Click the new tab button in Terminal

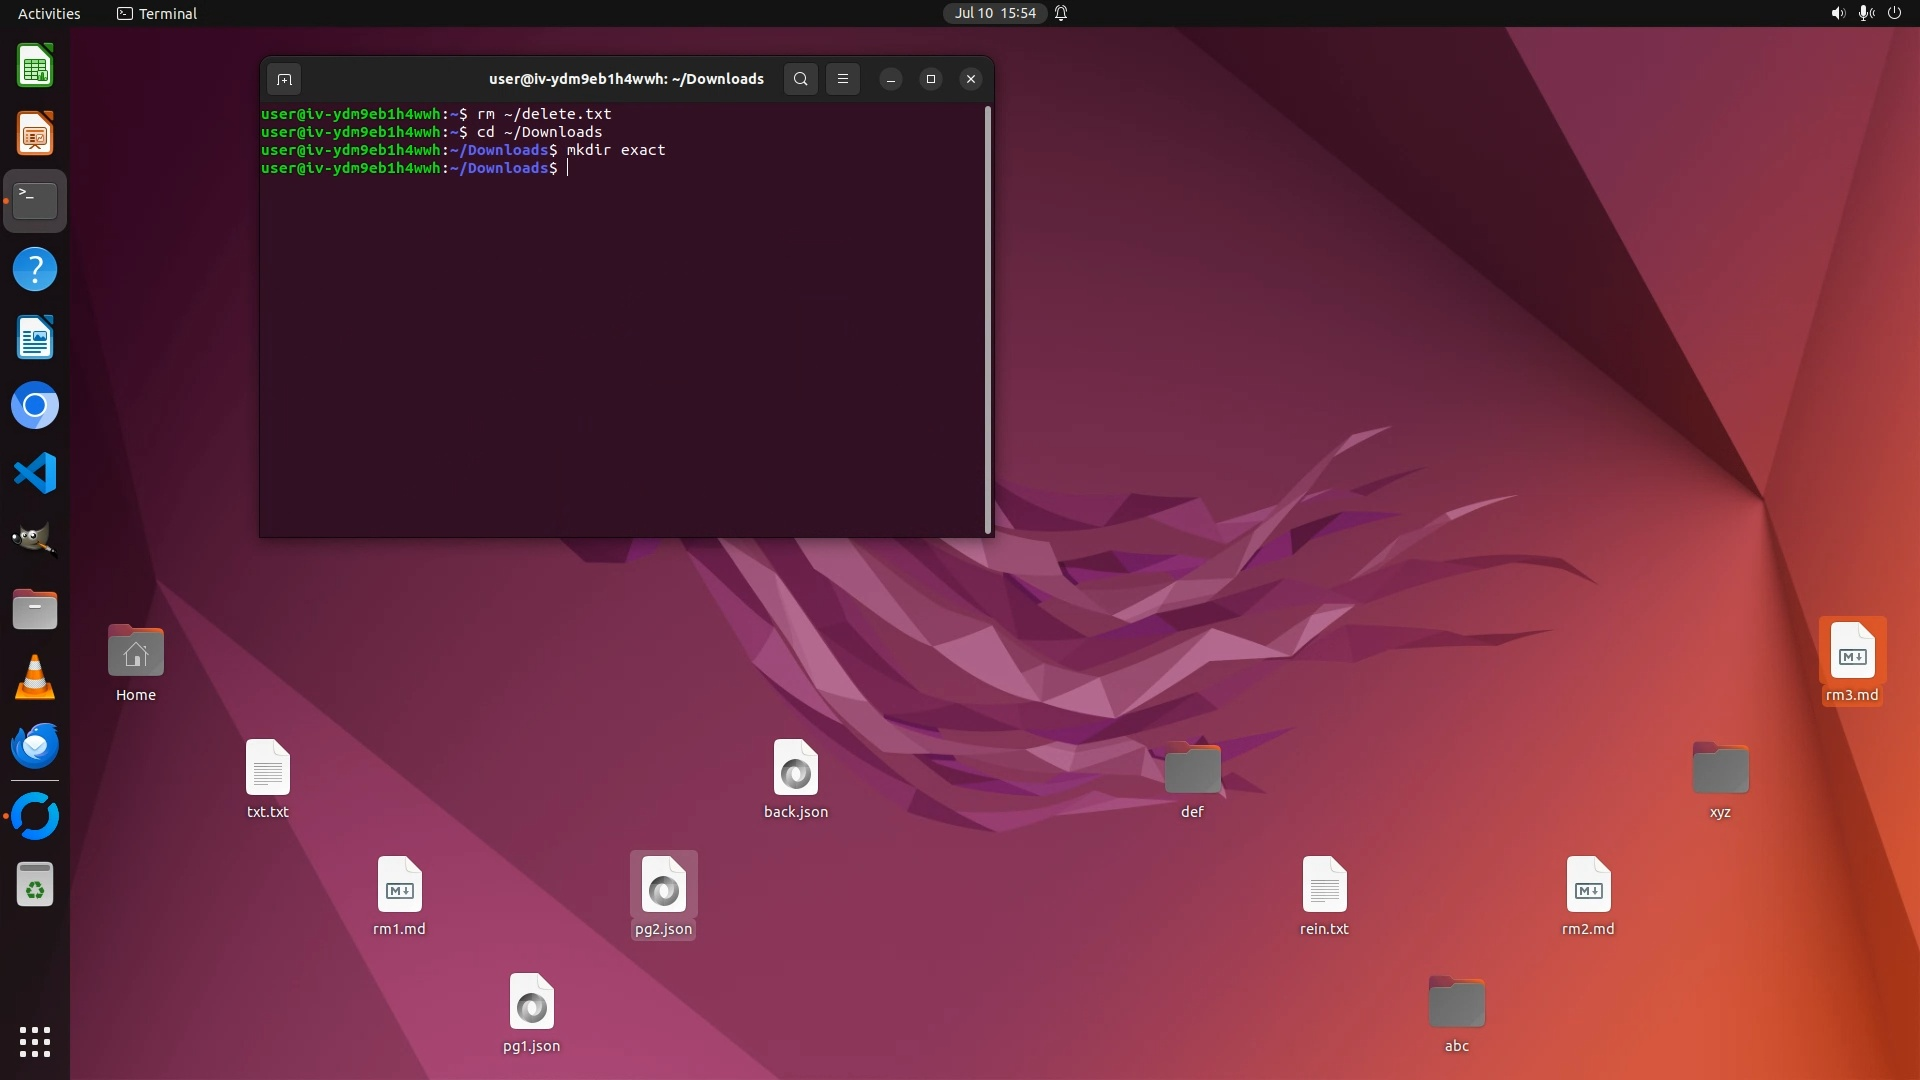284,79
